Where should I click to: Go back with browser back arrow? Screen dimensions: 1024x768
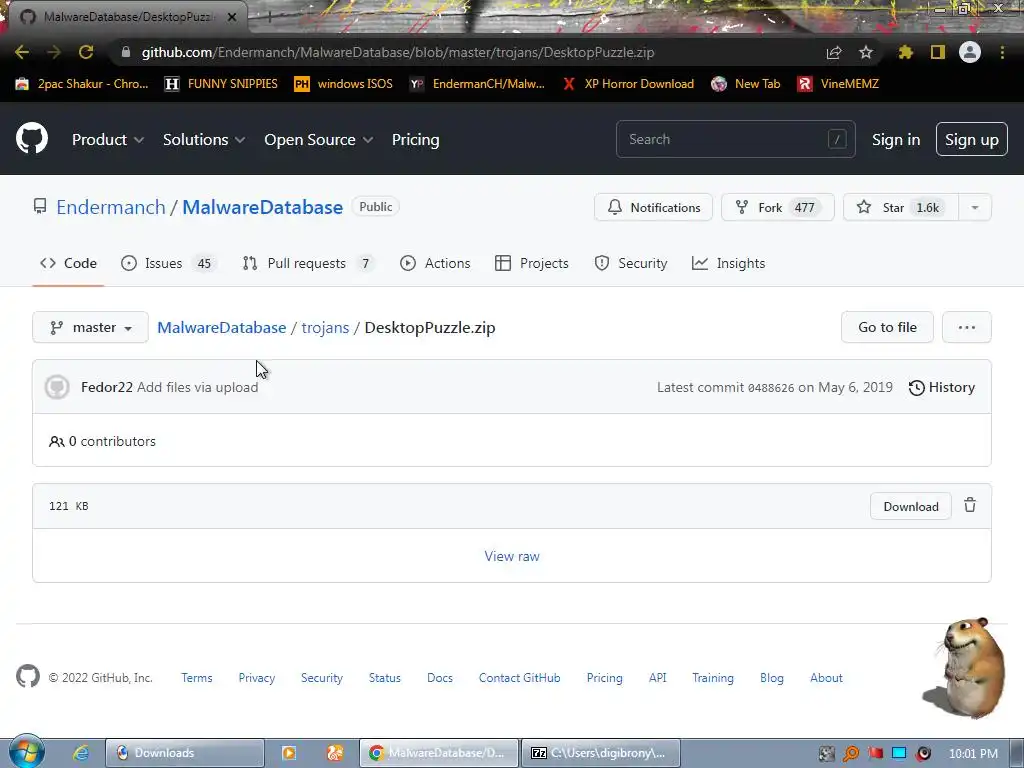[x=22, y=52]
